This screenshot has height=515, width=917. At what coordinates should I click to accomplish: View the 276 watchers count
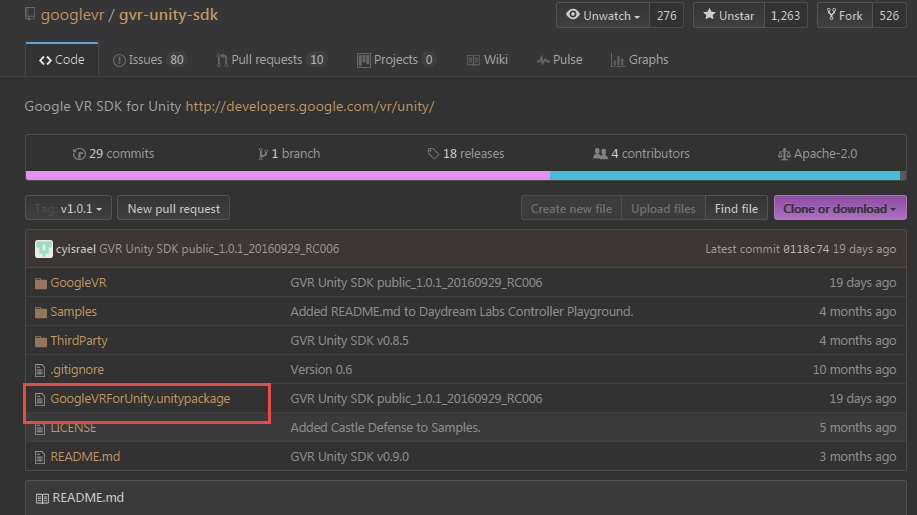tap(666, 15)
